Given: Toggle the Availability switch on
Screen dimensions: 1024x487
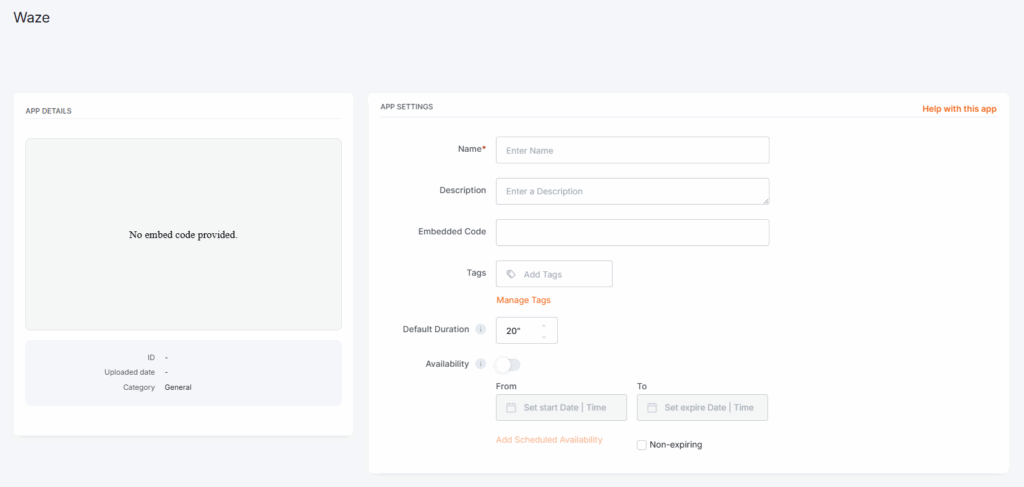Looking at the screenshot, I should 508,365.
